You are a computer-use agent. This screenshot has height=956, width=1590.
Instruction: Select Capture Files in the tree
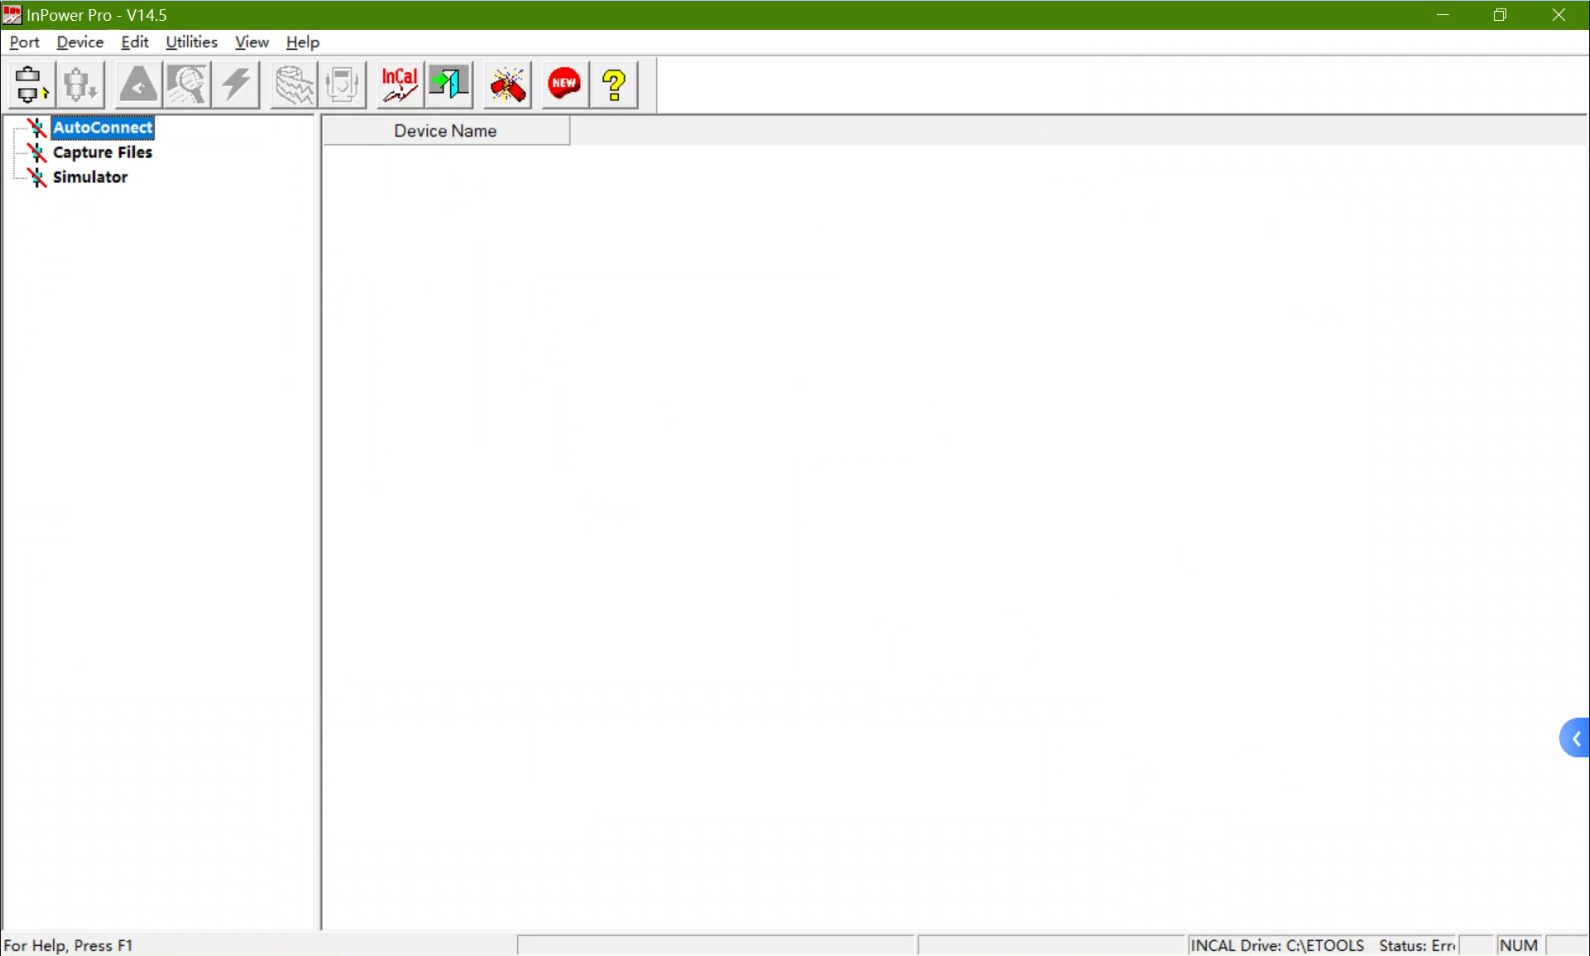point(102,152)
